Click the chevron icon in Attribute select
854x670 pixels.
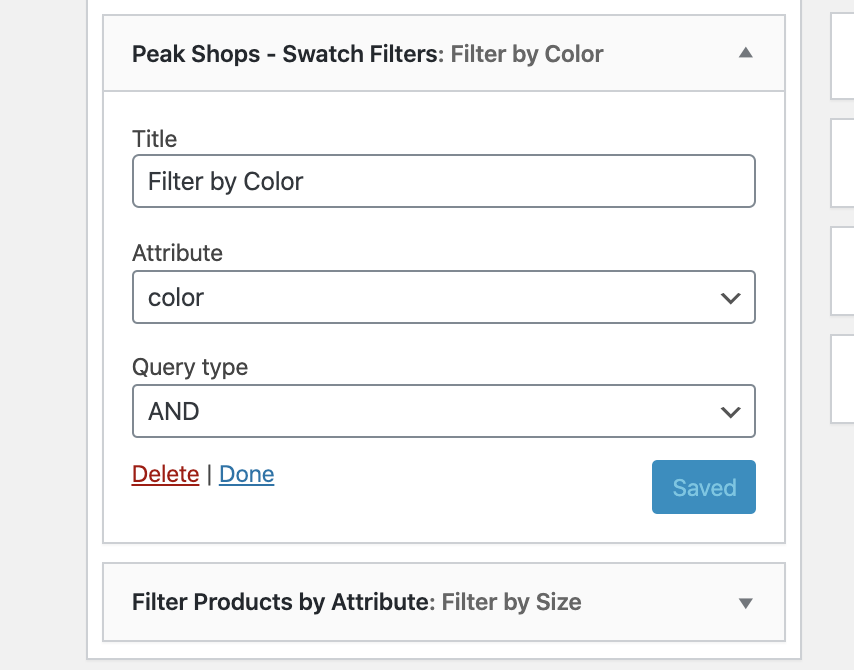pyautogui.click(x=730, y=298)
